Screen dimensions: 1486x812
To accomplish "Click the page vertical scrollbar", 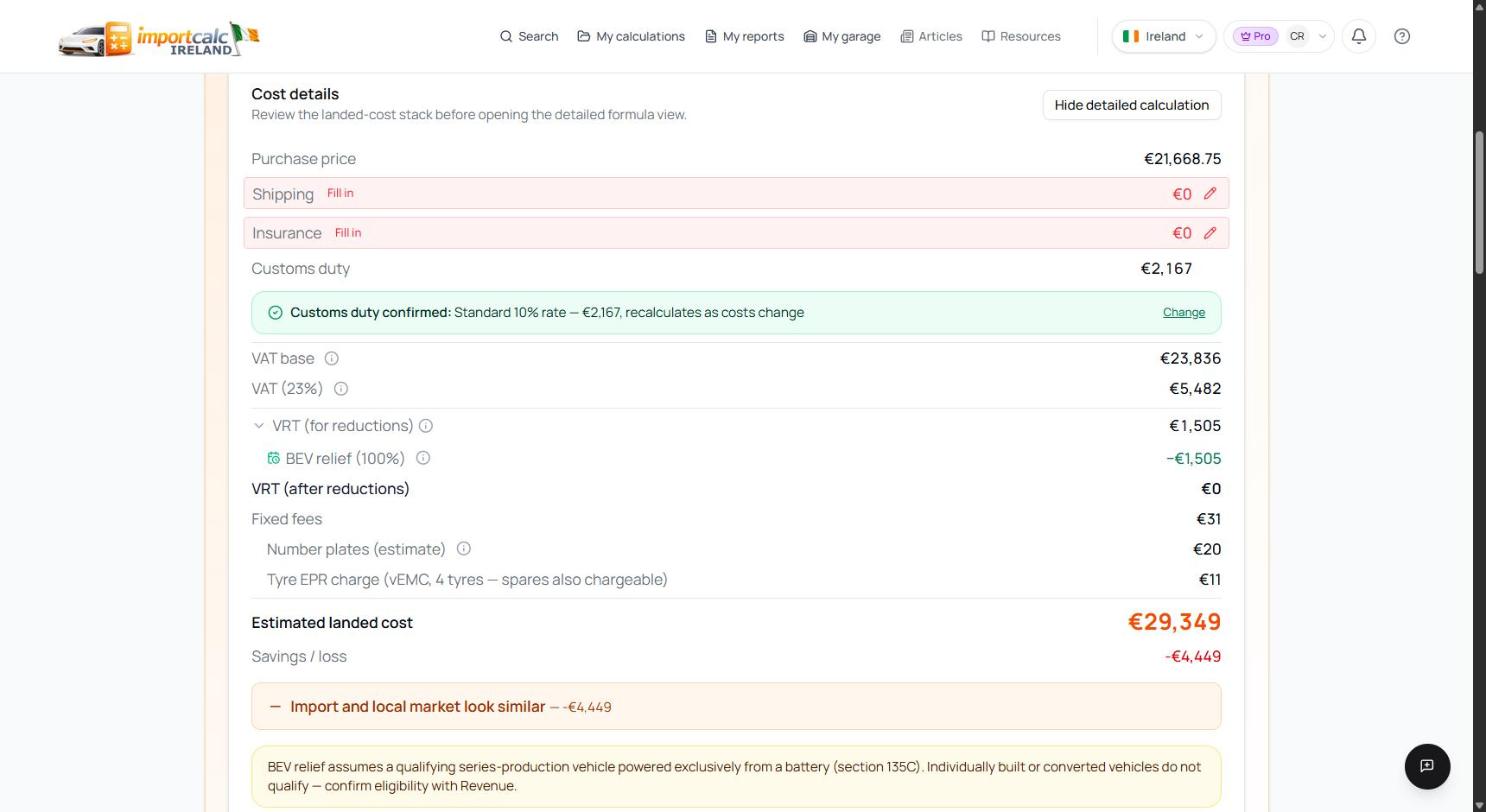I will pos(1479,200).
